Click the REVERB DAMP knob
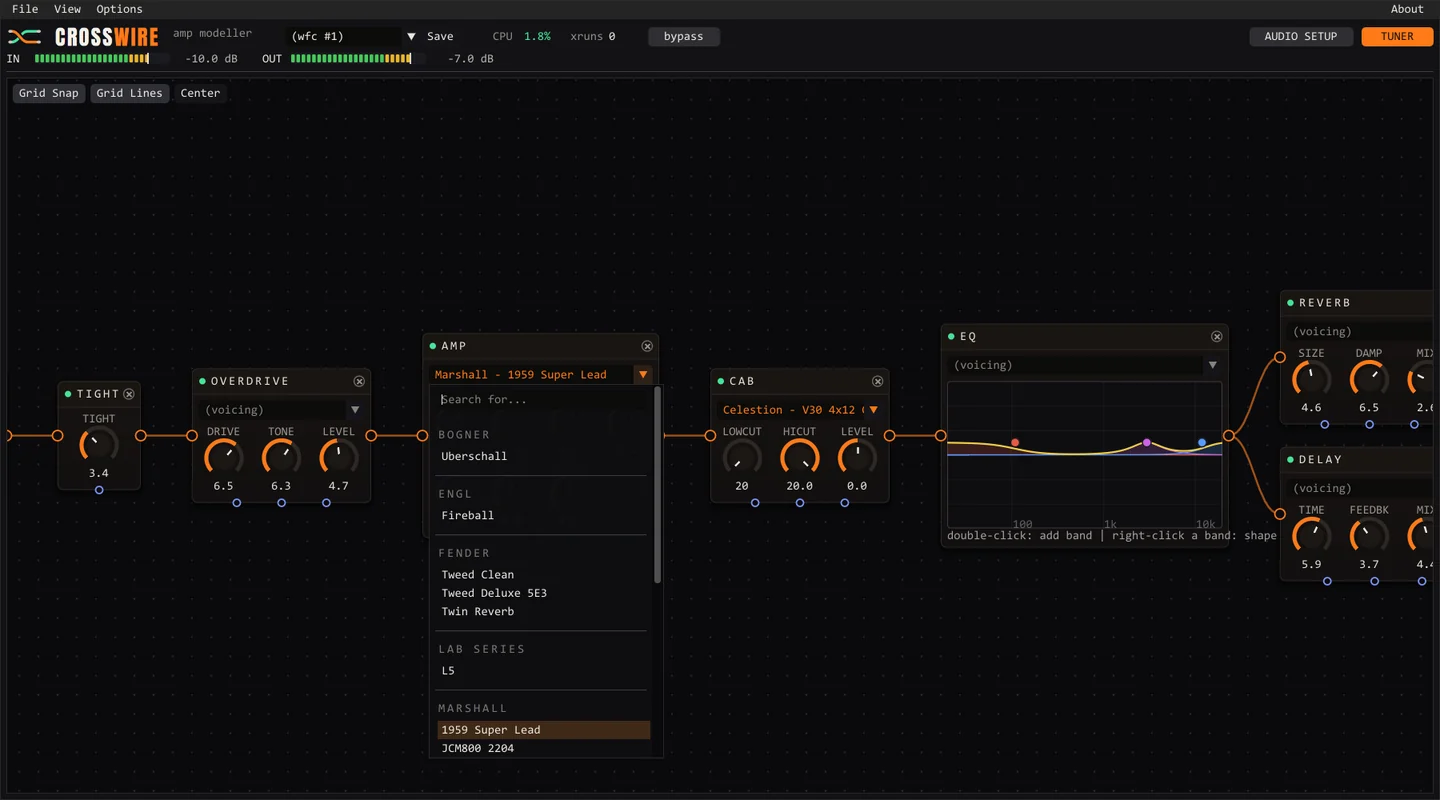 coord(1369,379)
